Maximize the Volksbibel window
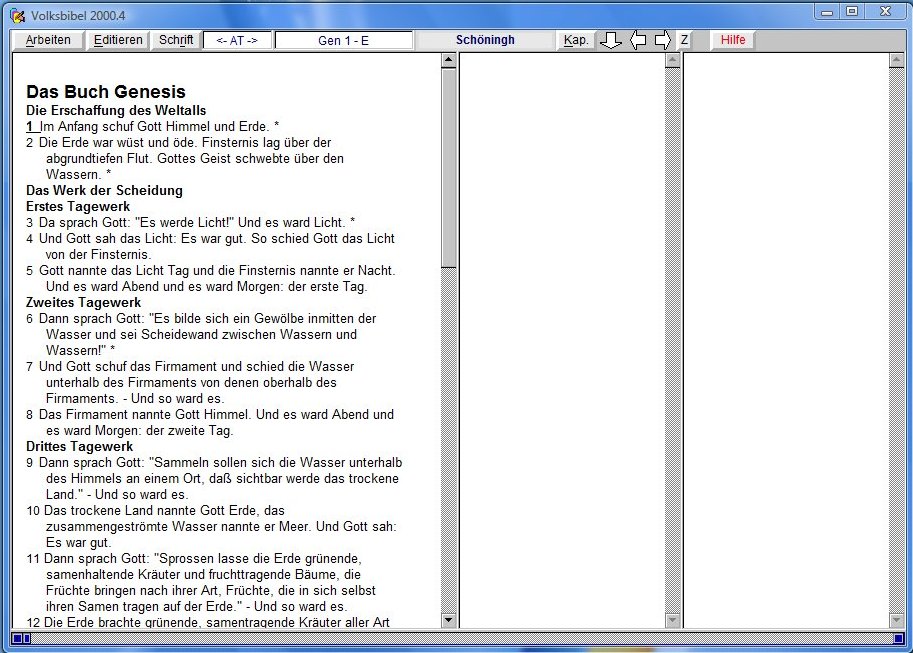 (x=852, y=12)
